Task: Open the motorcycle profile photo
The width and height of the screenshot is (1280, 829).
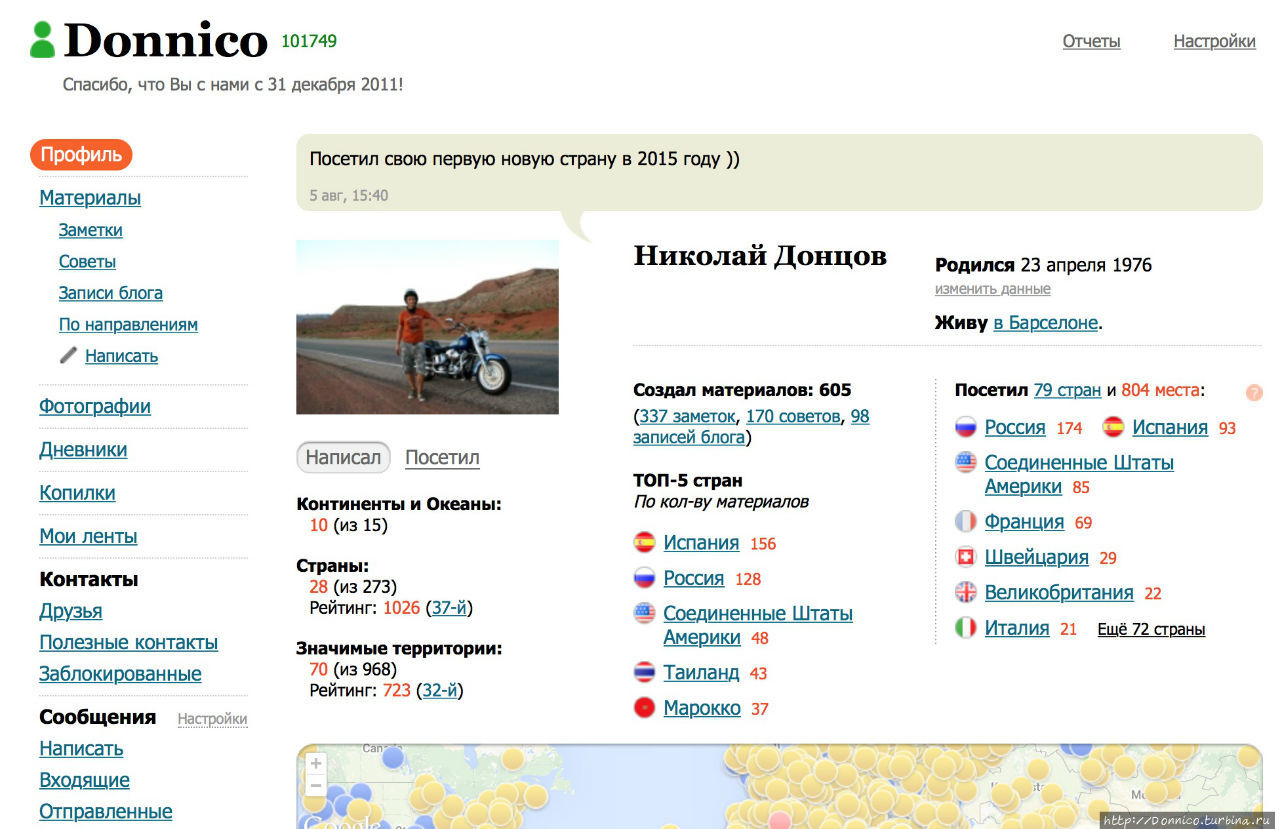Action: pyautogui.click(x=427, y=327)
